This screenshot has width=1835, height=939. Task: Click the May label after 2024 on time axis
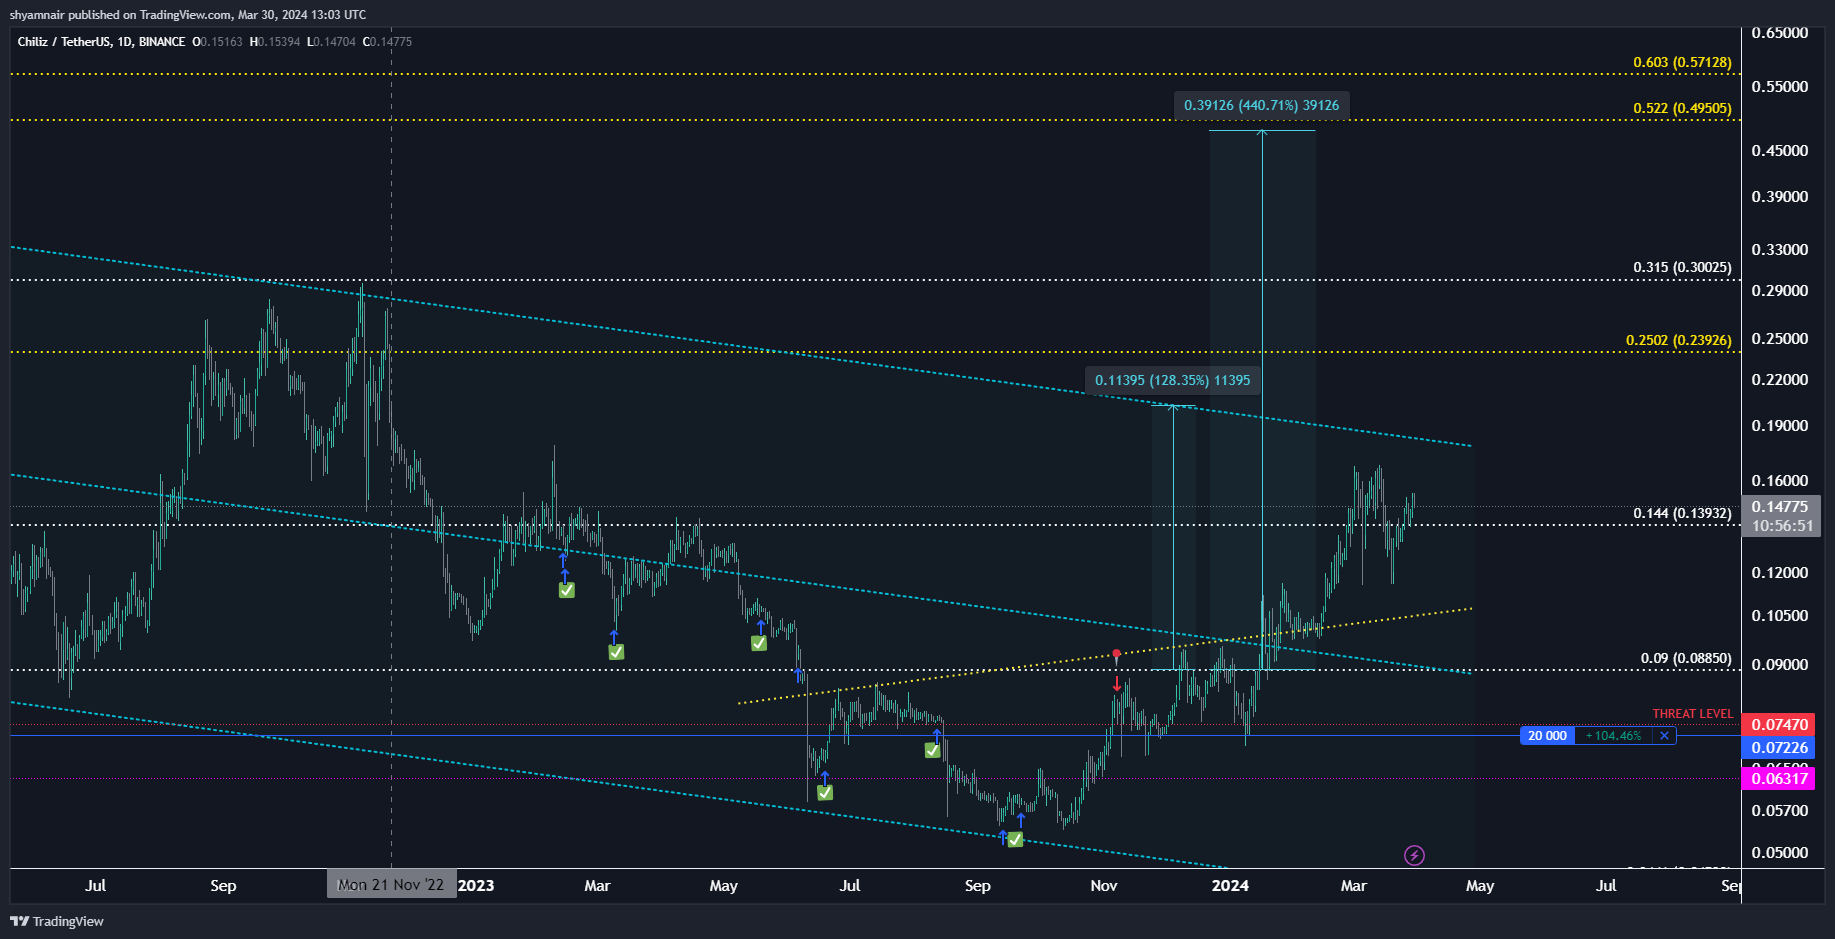1480,885
